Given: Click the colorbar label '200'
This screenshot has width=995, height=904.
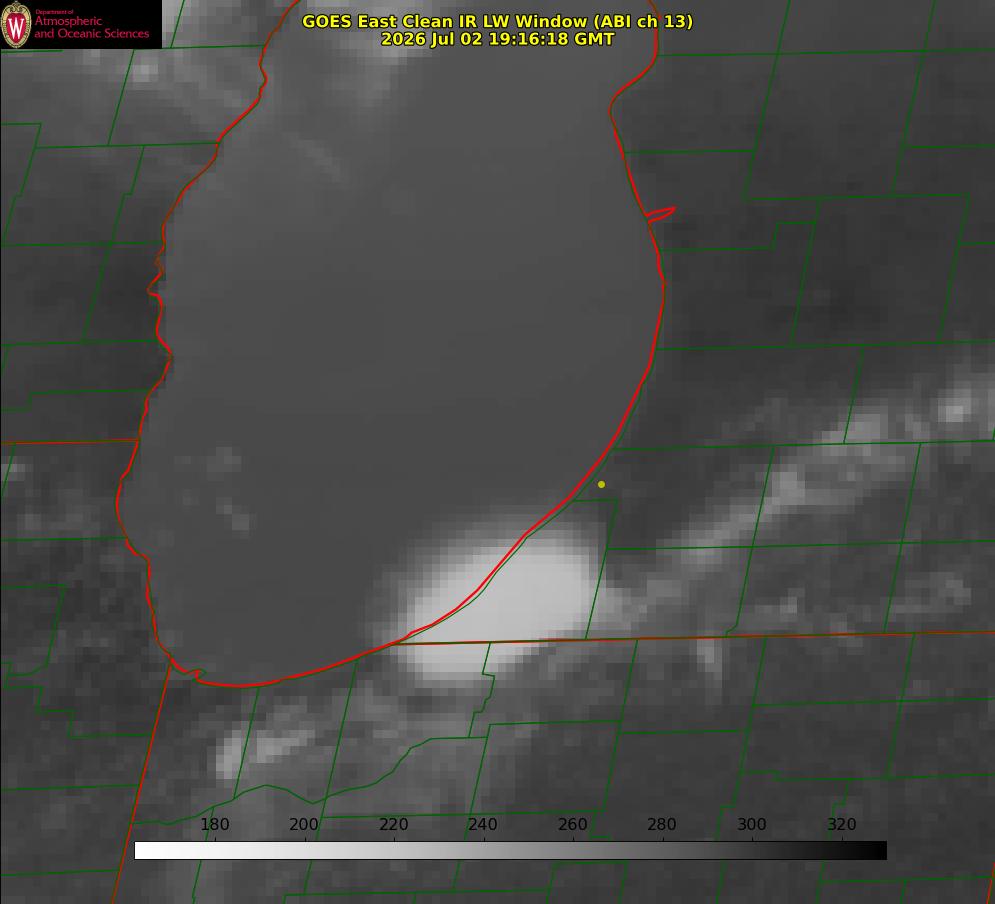Looking at the screenshot, I should 303,824.
